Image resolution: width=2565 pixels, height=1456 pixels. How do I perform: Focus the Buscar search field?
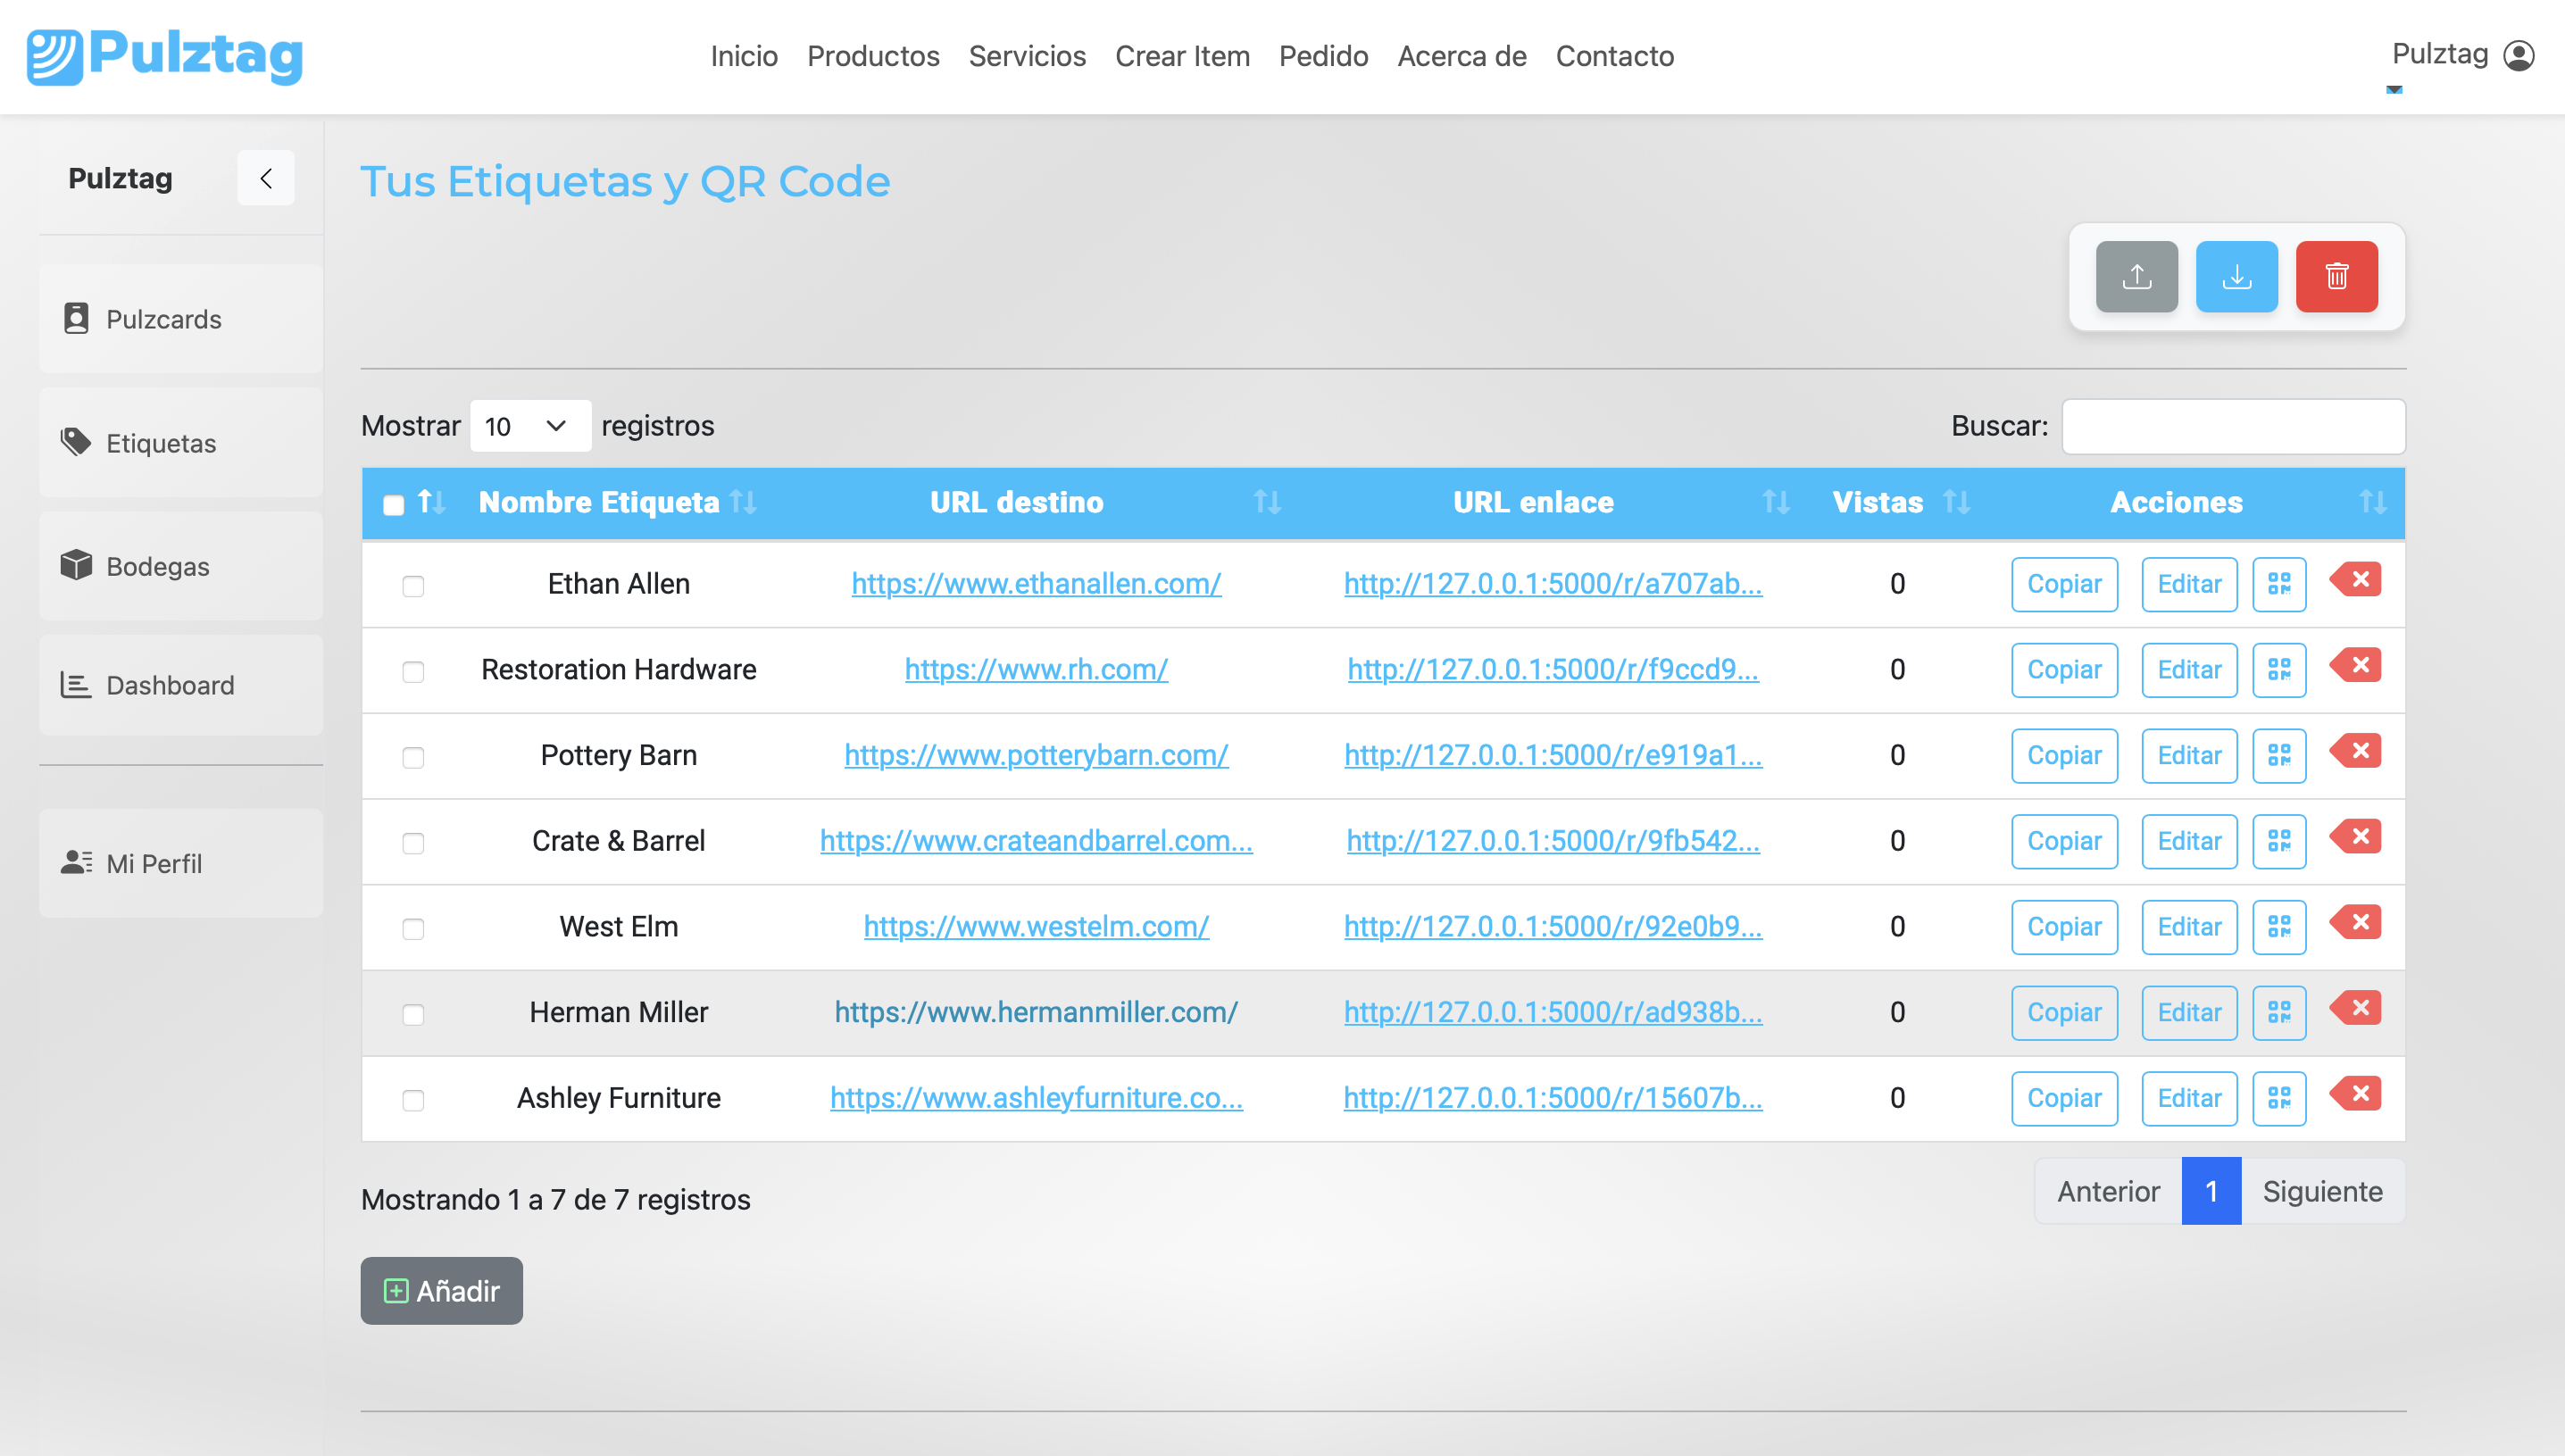coord(2233,427)
